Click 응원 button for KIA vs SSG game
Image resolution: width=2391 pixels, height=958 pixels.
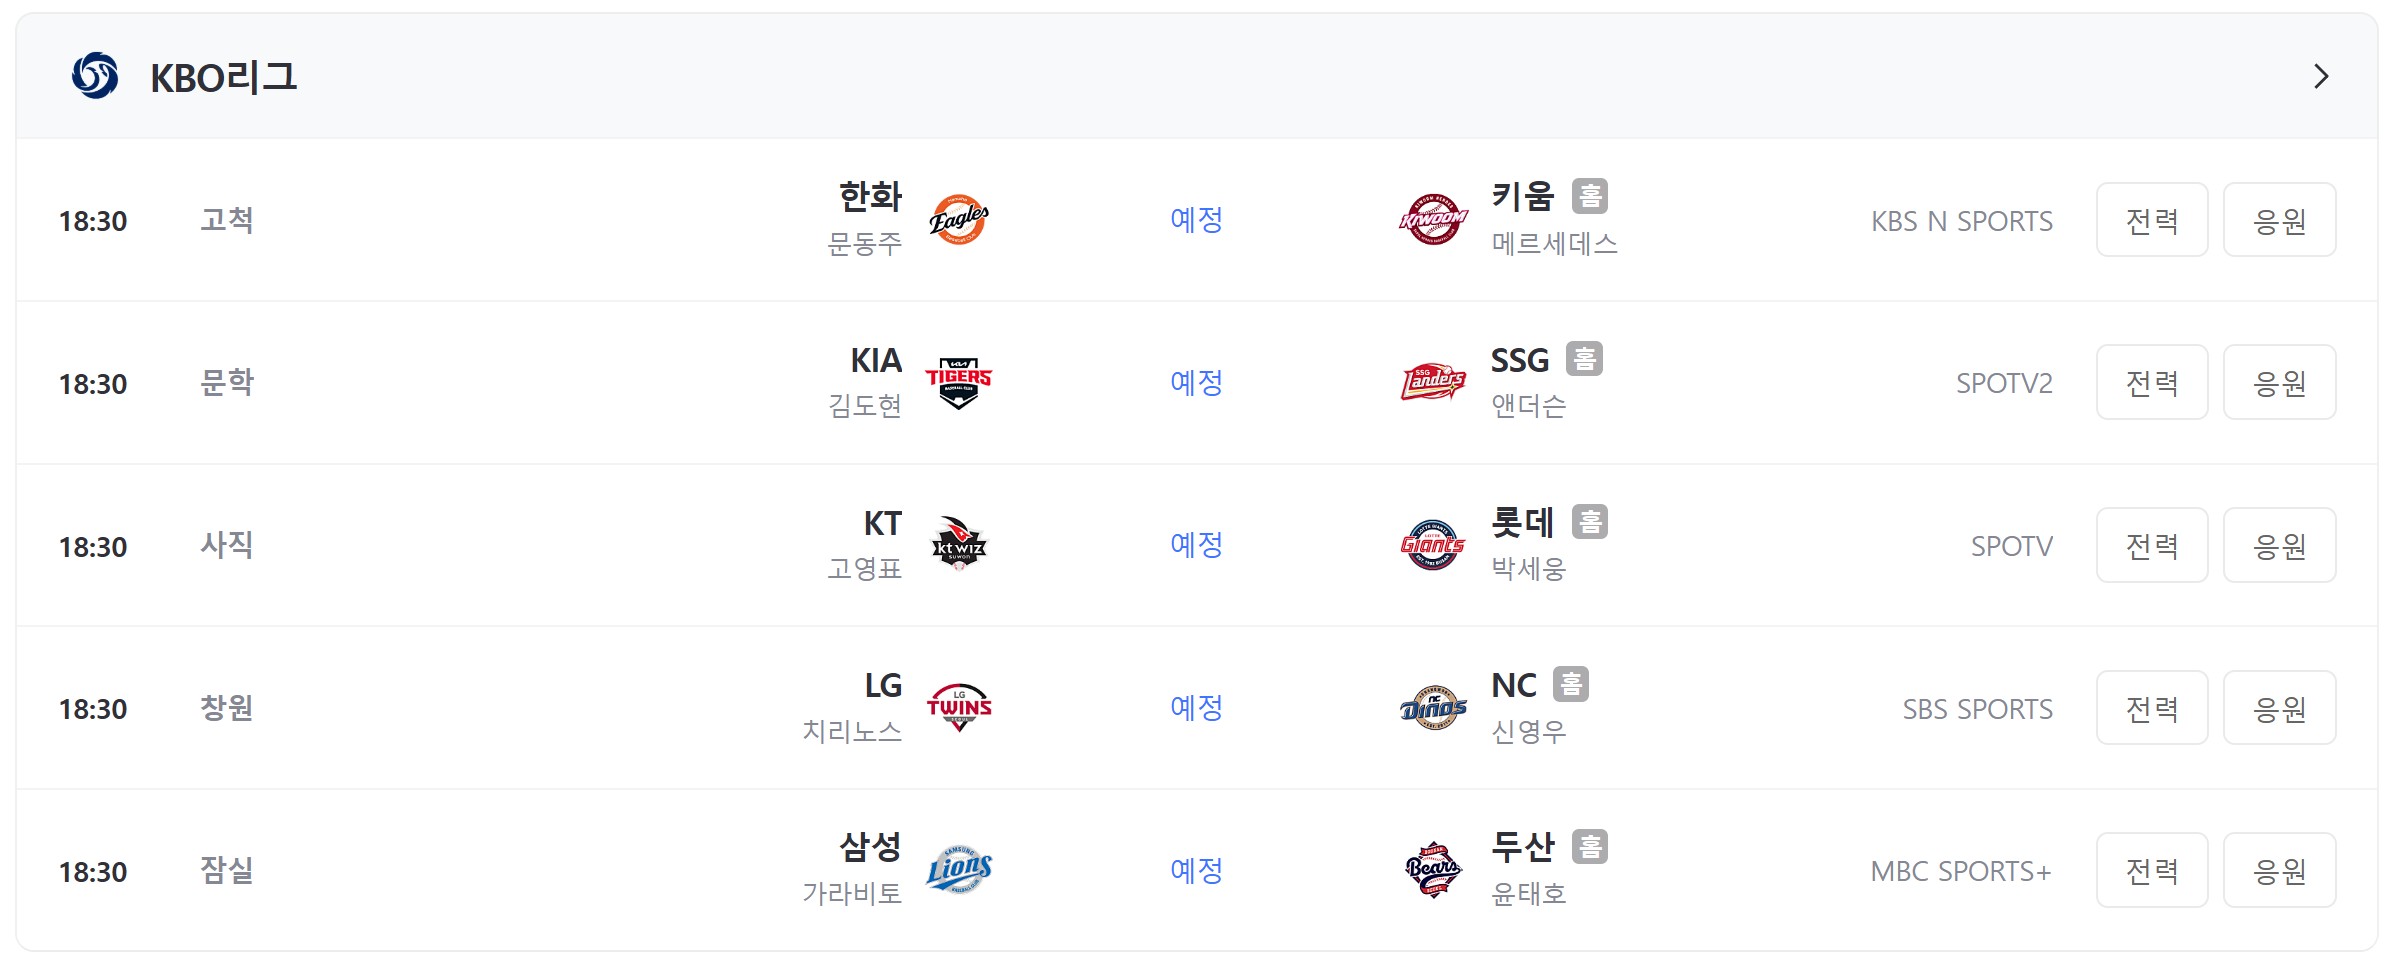pos(2279,383)
